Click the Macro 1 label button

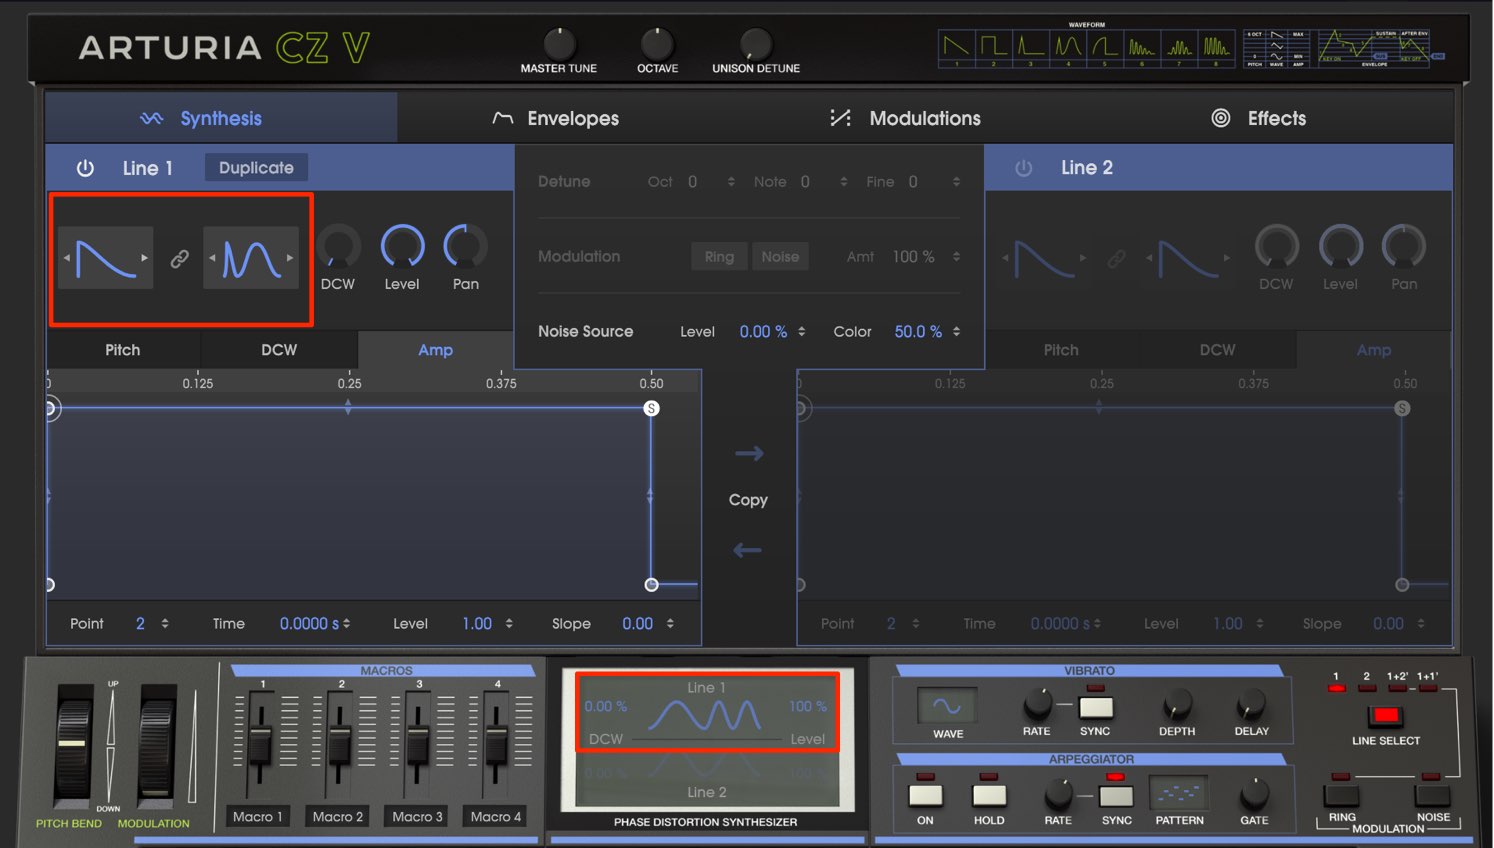coord(258,817)
